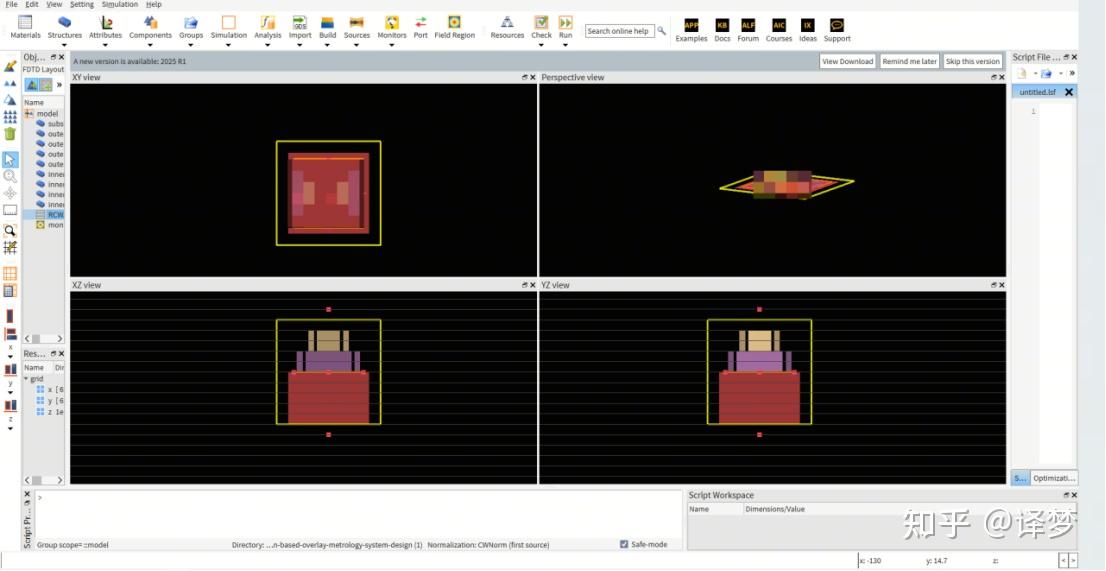Click the Analysis toolbar icon
The image size is (1106, 571).
(267, 23)
